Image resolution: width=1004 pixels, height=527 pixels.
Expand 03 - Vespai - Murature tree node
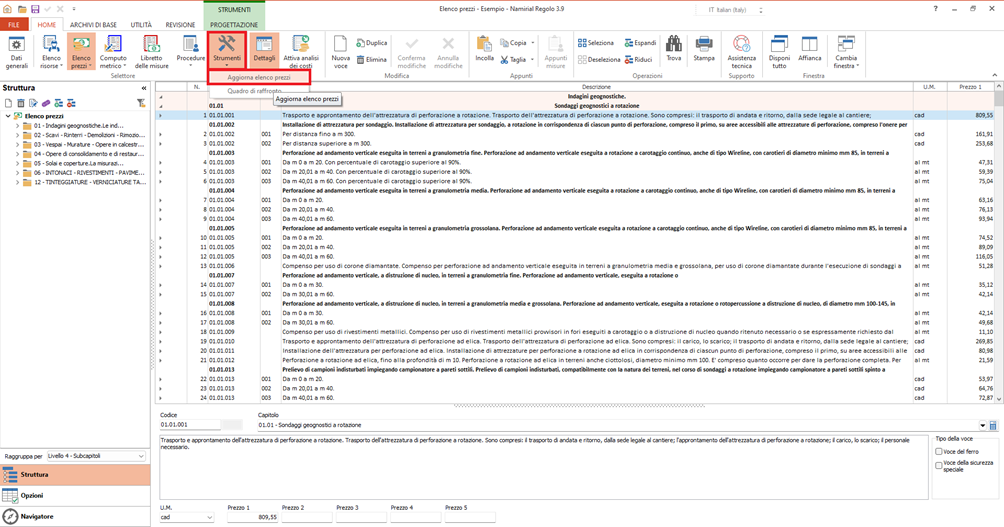[x=17, y=145]
